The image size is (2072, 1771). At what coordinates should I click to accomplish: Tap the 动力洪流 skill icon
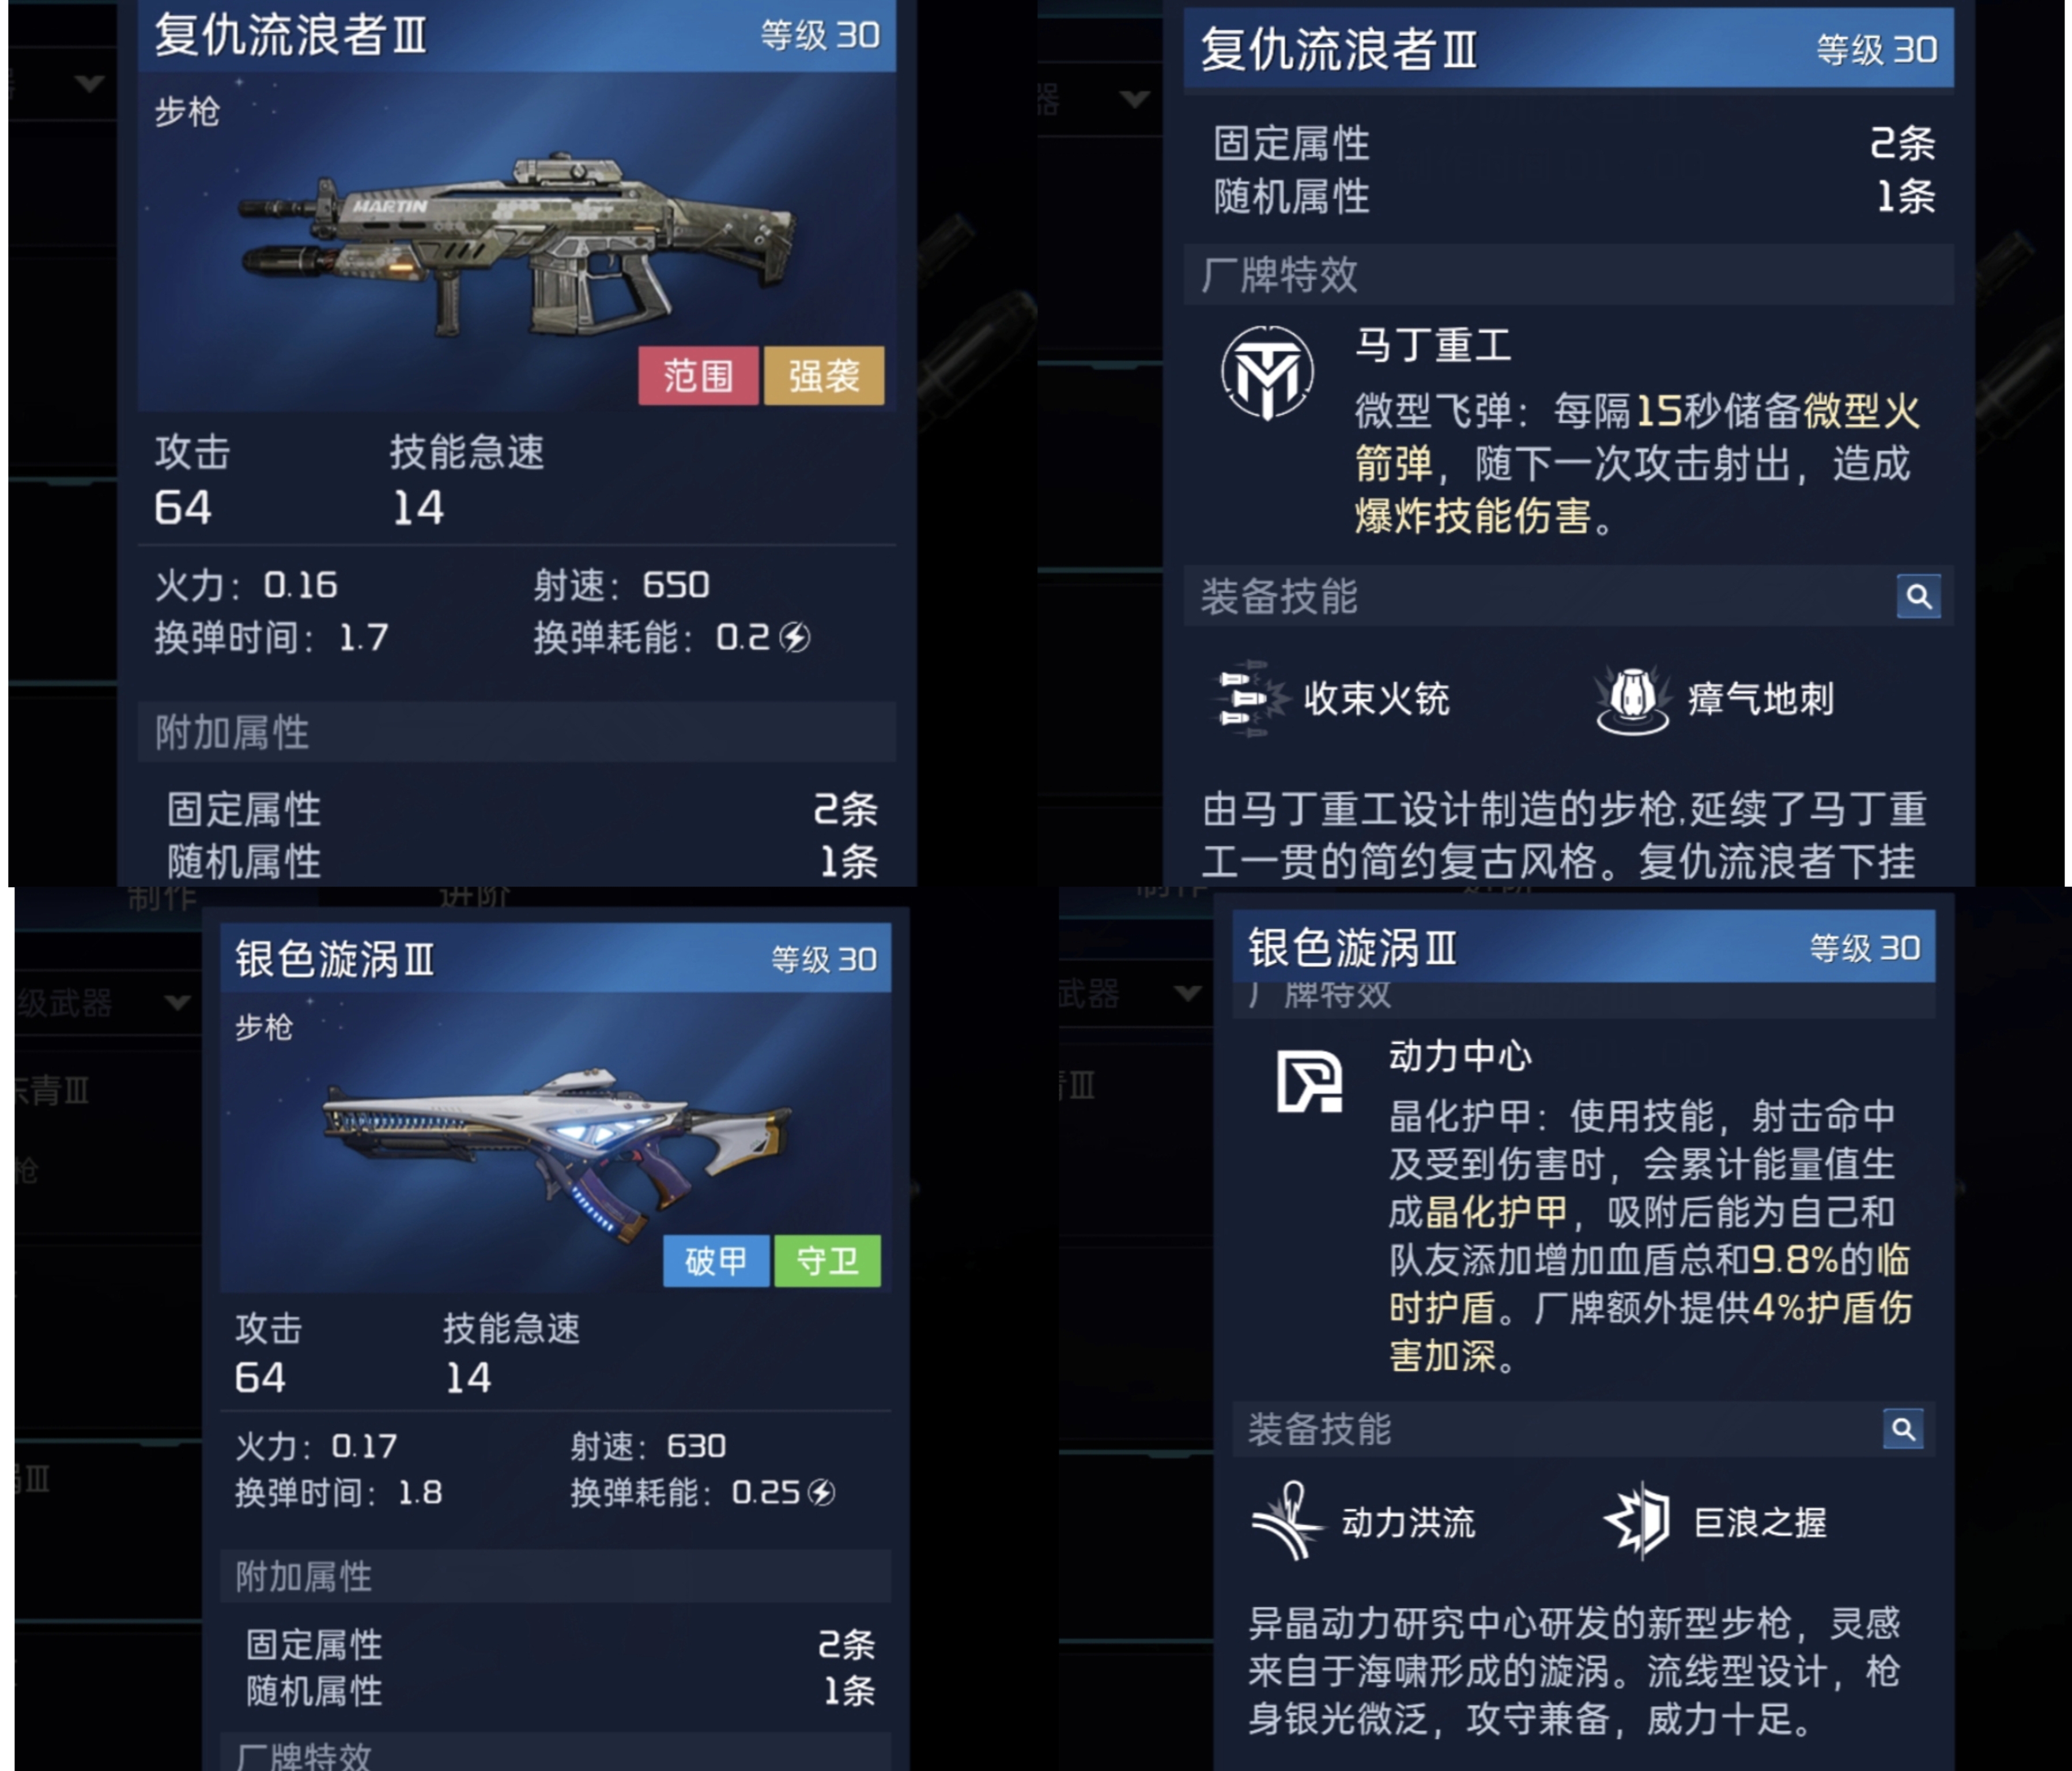pos(1287,1522)
